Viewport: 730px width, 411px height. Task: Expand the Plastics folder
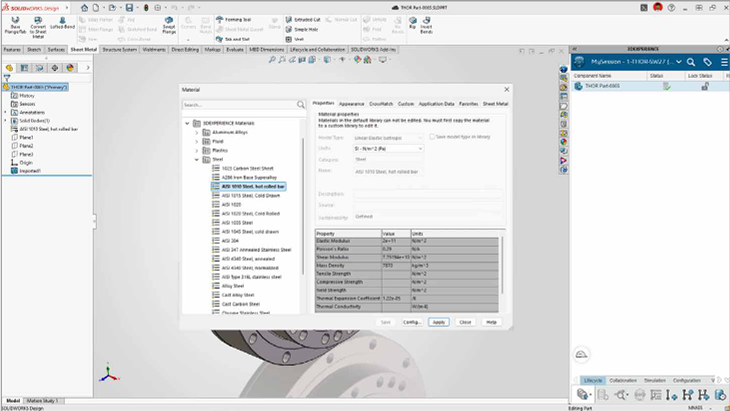196,150
